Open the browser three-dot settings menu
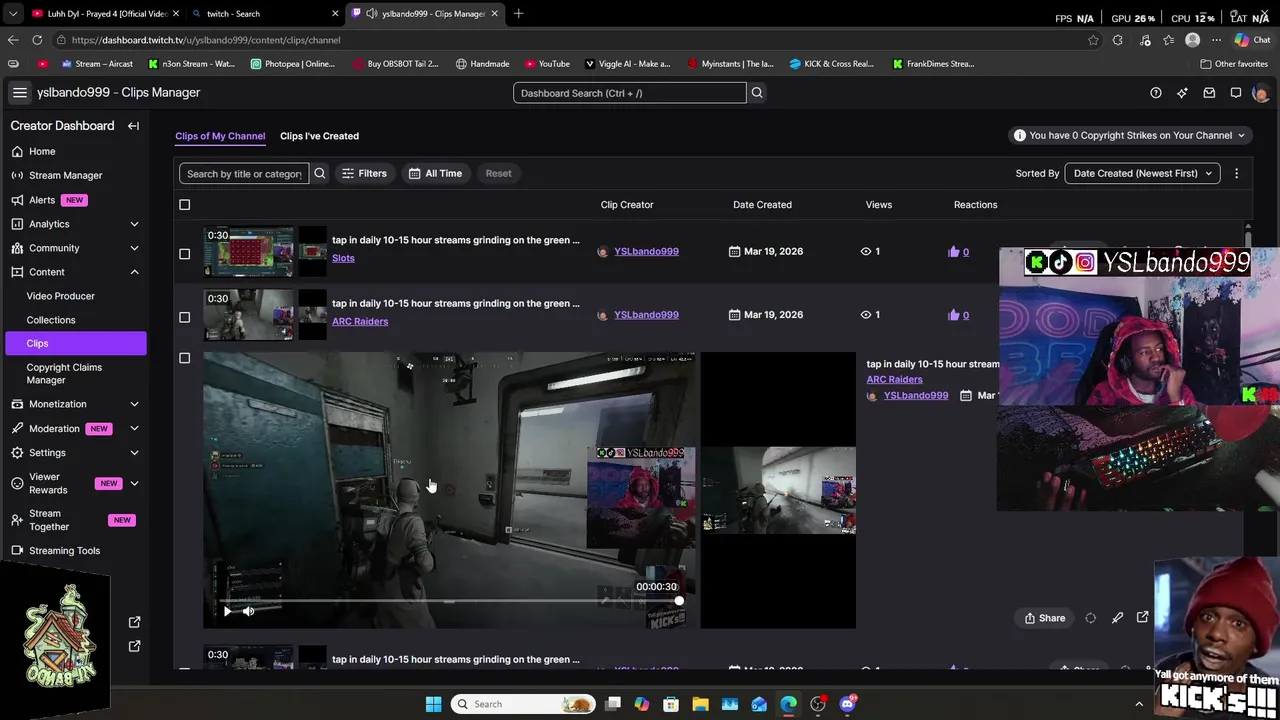This screenshot has width=1280, height=720. [1216, 40]
